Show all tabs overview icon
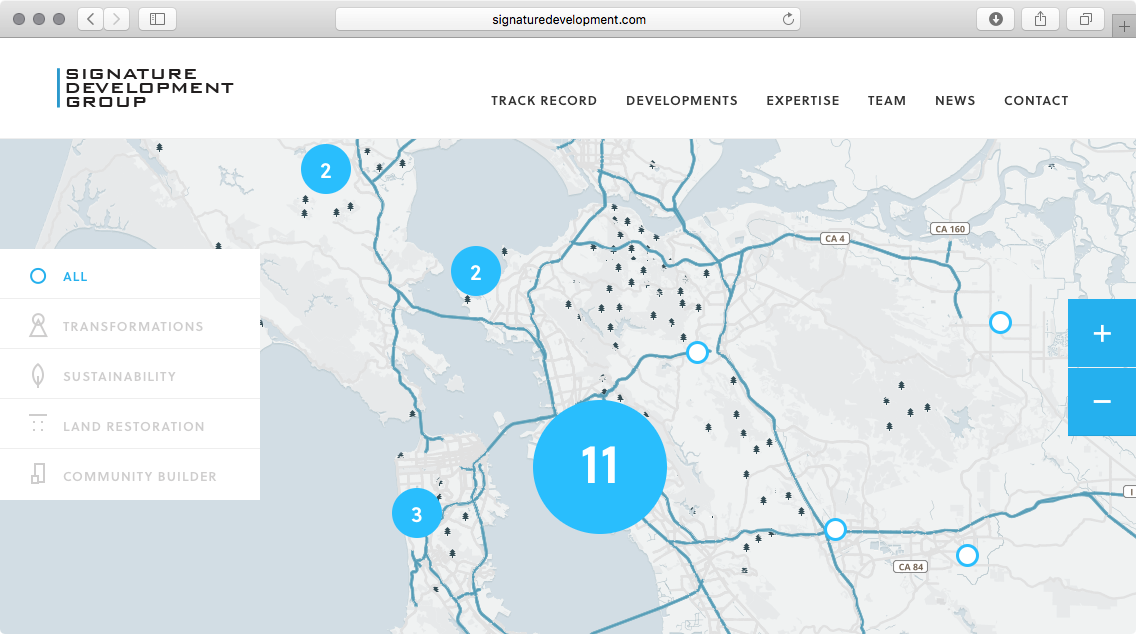This screenshot has height=634, width=1136. point(1085,19)
